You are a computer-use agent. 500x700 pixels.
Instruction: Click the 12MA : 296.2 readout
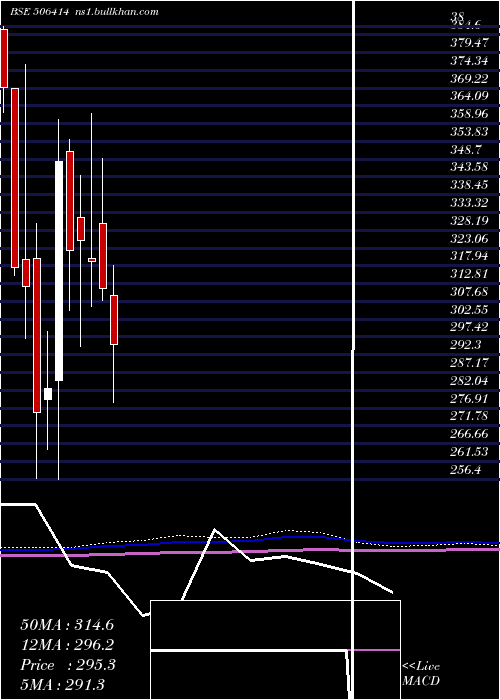(x=67, y=645)
